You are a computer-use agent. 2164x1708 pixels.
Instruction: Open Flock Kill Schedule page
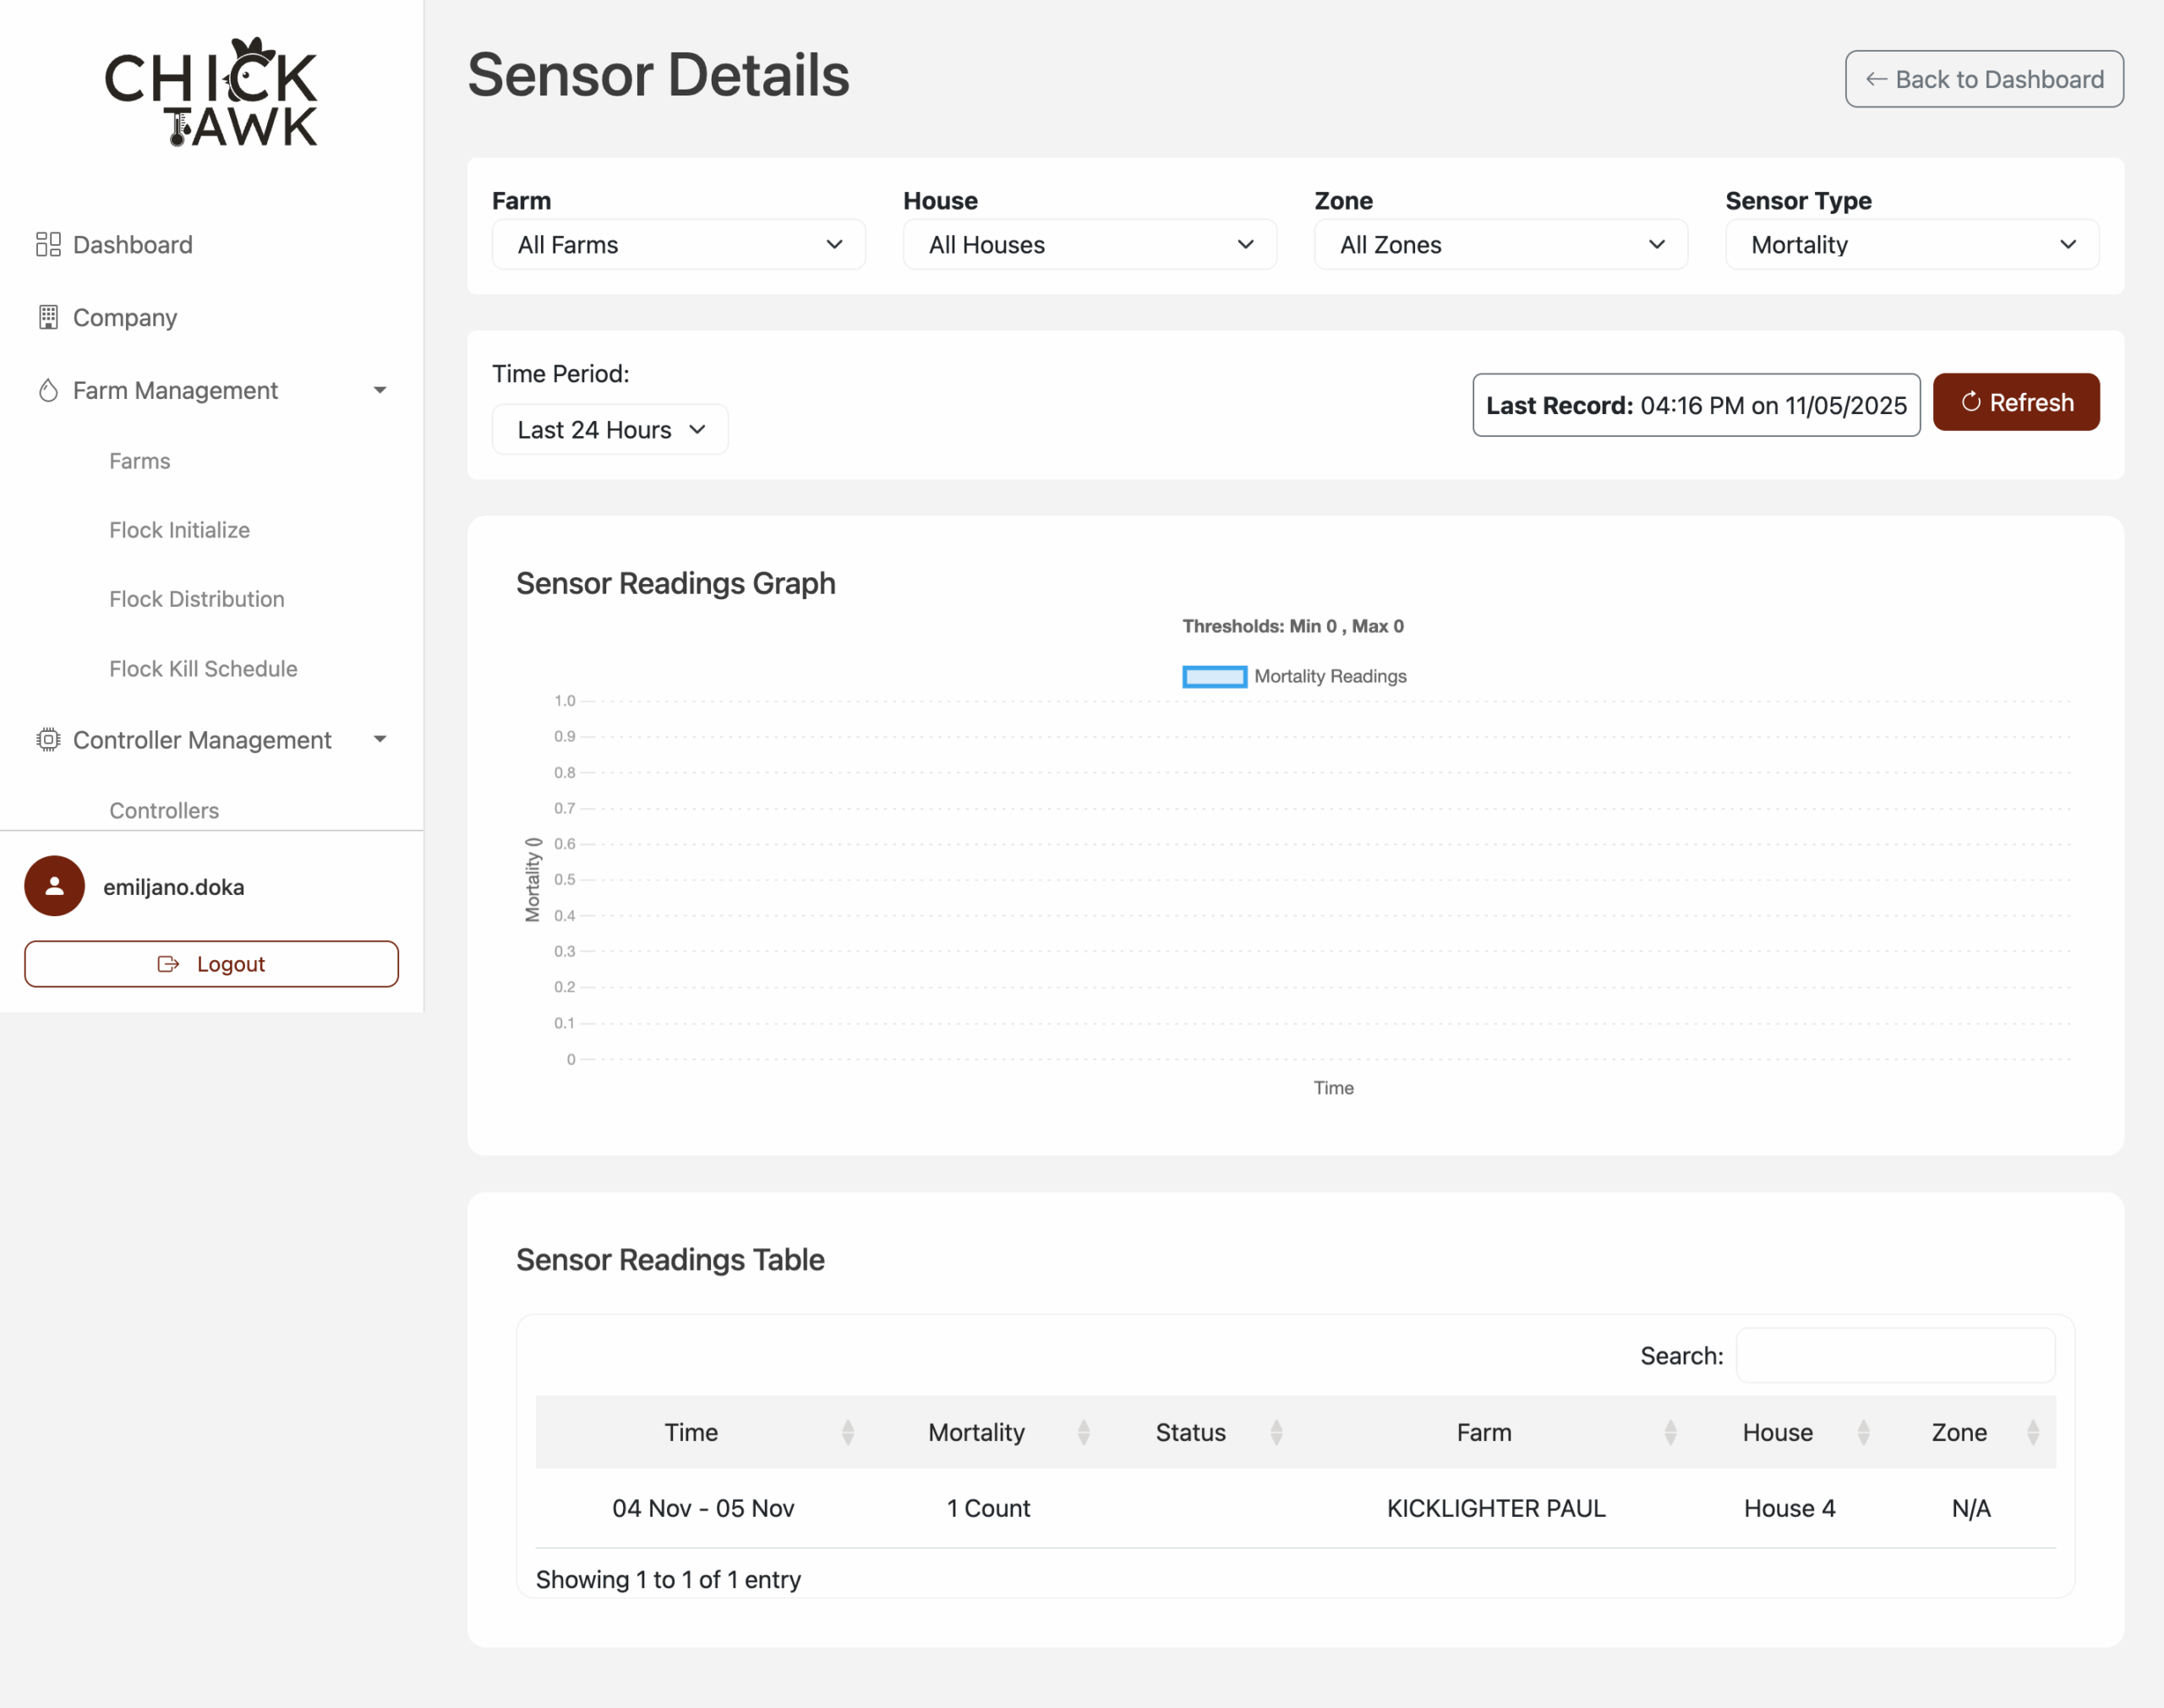click(x=203, y=669)
